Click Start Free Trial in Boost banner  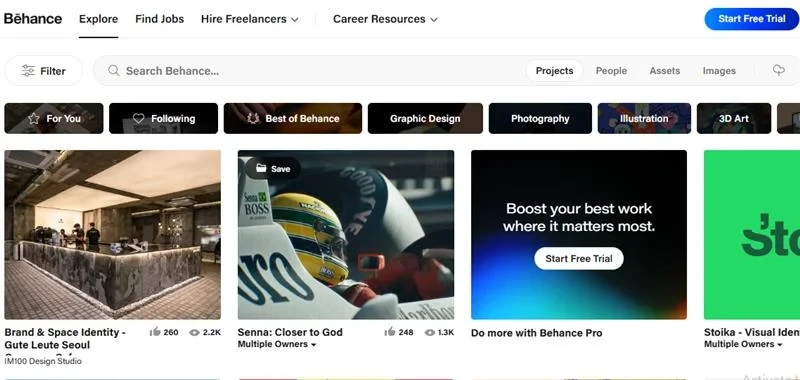tap(579, 259)
